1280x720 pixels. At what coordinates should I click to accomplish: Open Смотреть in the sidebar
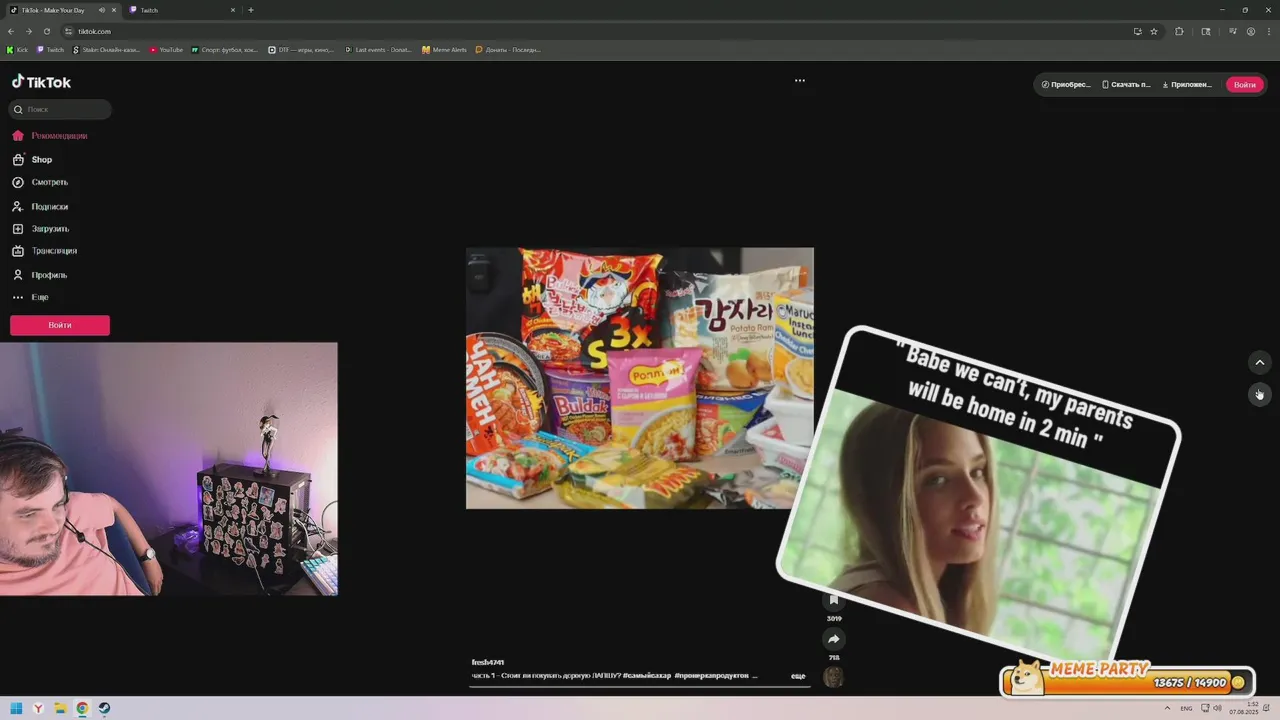point(41,182)
